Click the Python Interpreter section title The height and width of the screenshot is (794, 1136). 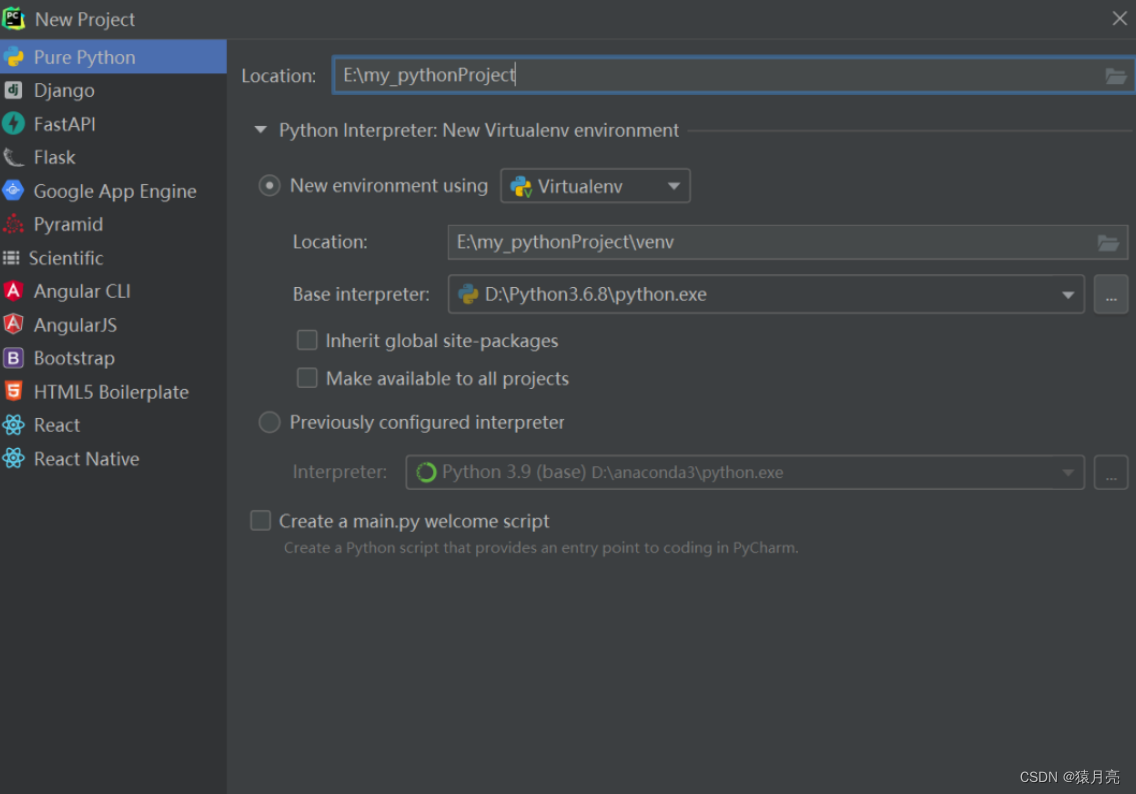[479, 130]
